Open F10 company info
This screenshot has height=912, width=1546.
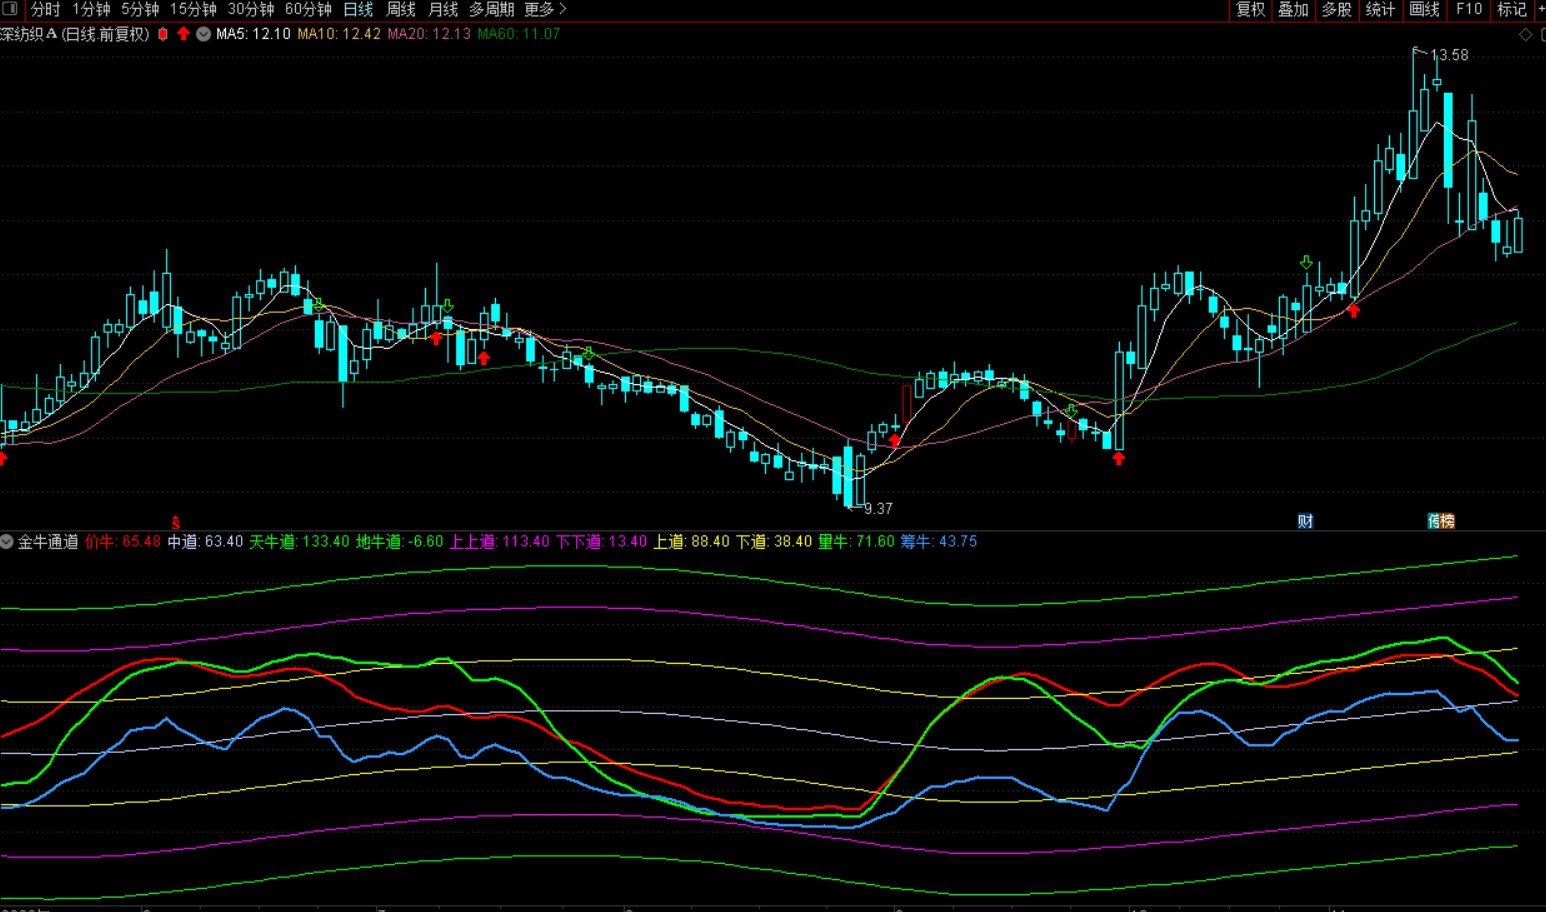pos(1469,9)
